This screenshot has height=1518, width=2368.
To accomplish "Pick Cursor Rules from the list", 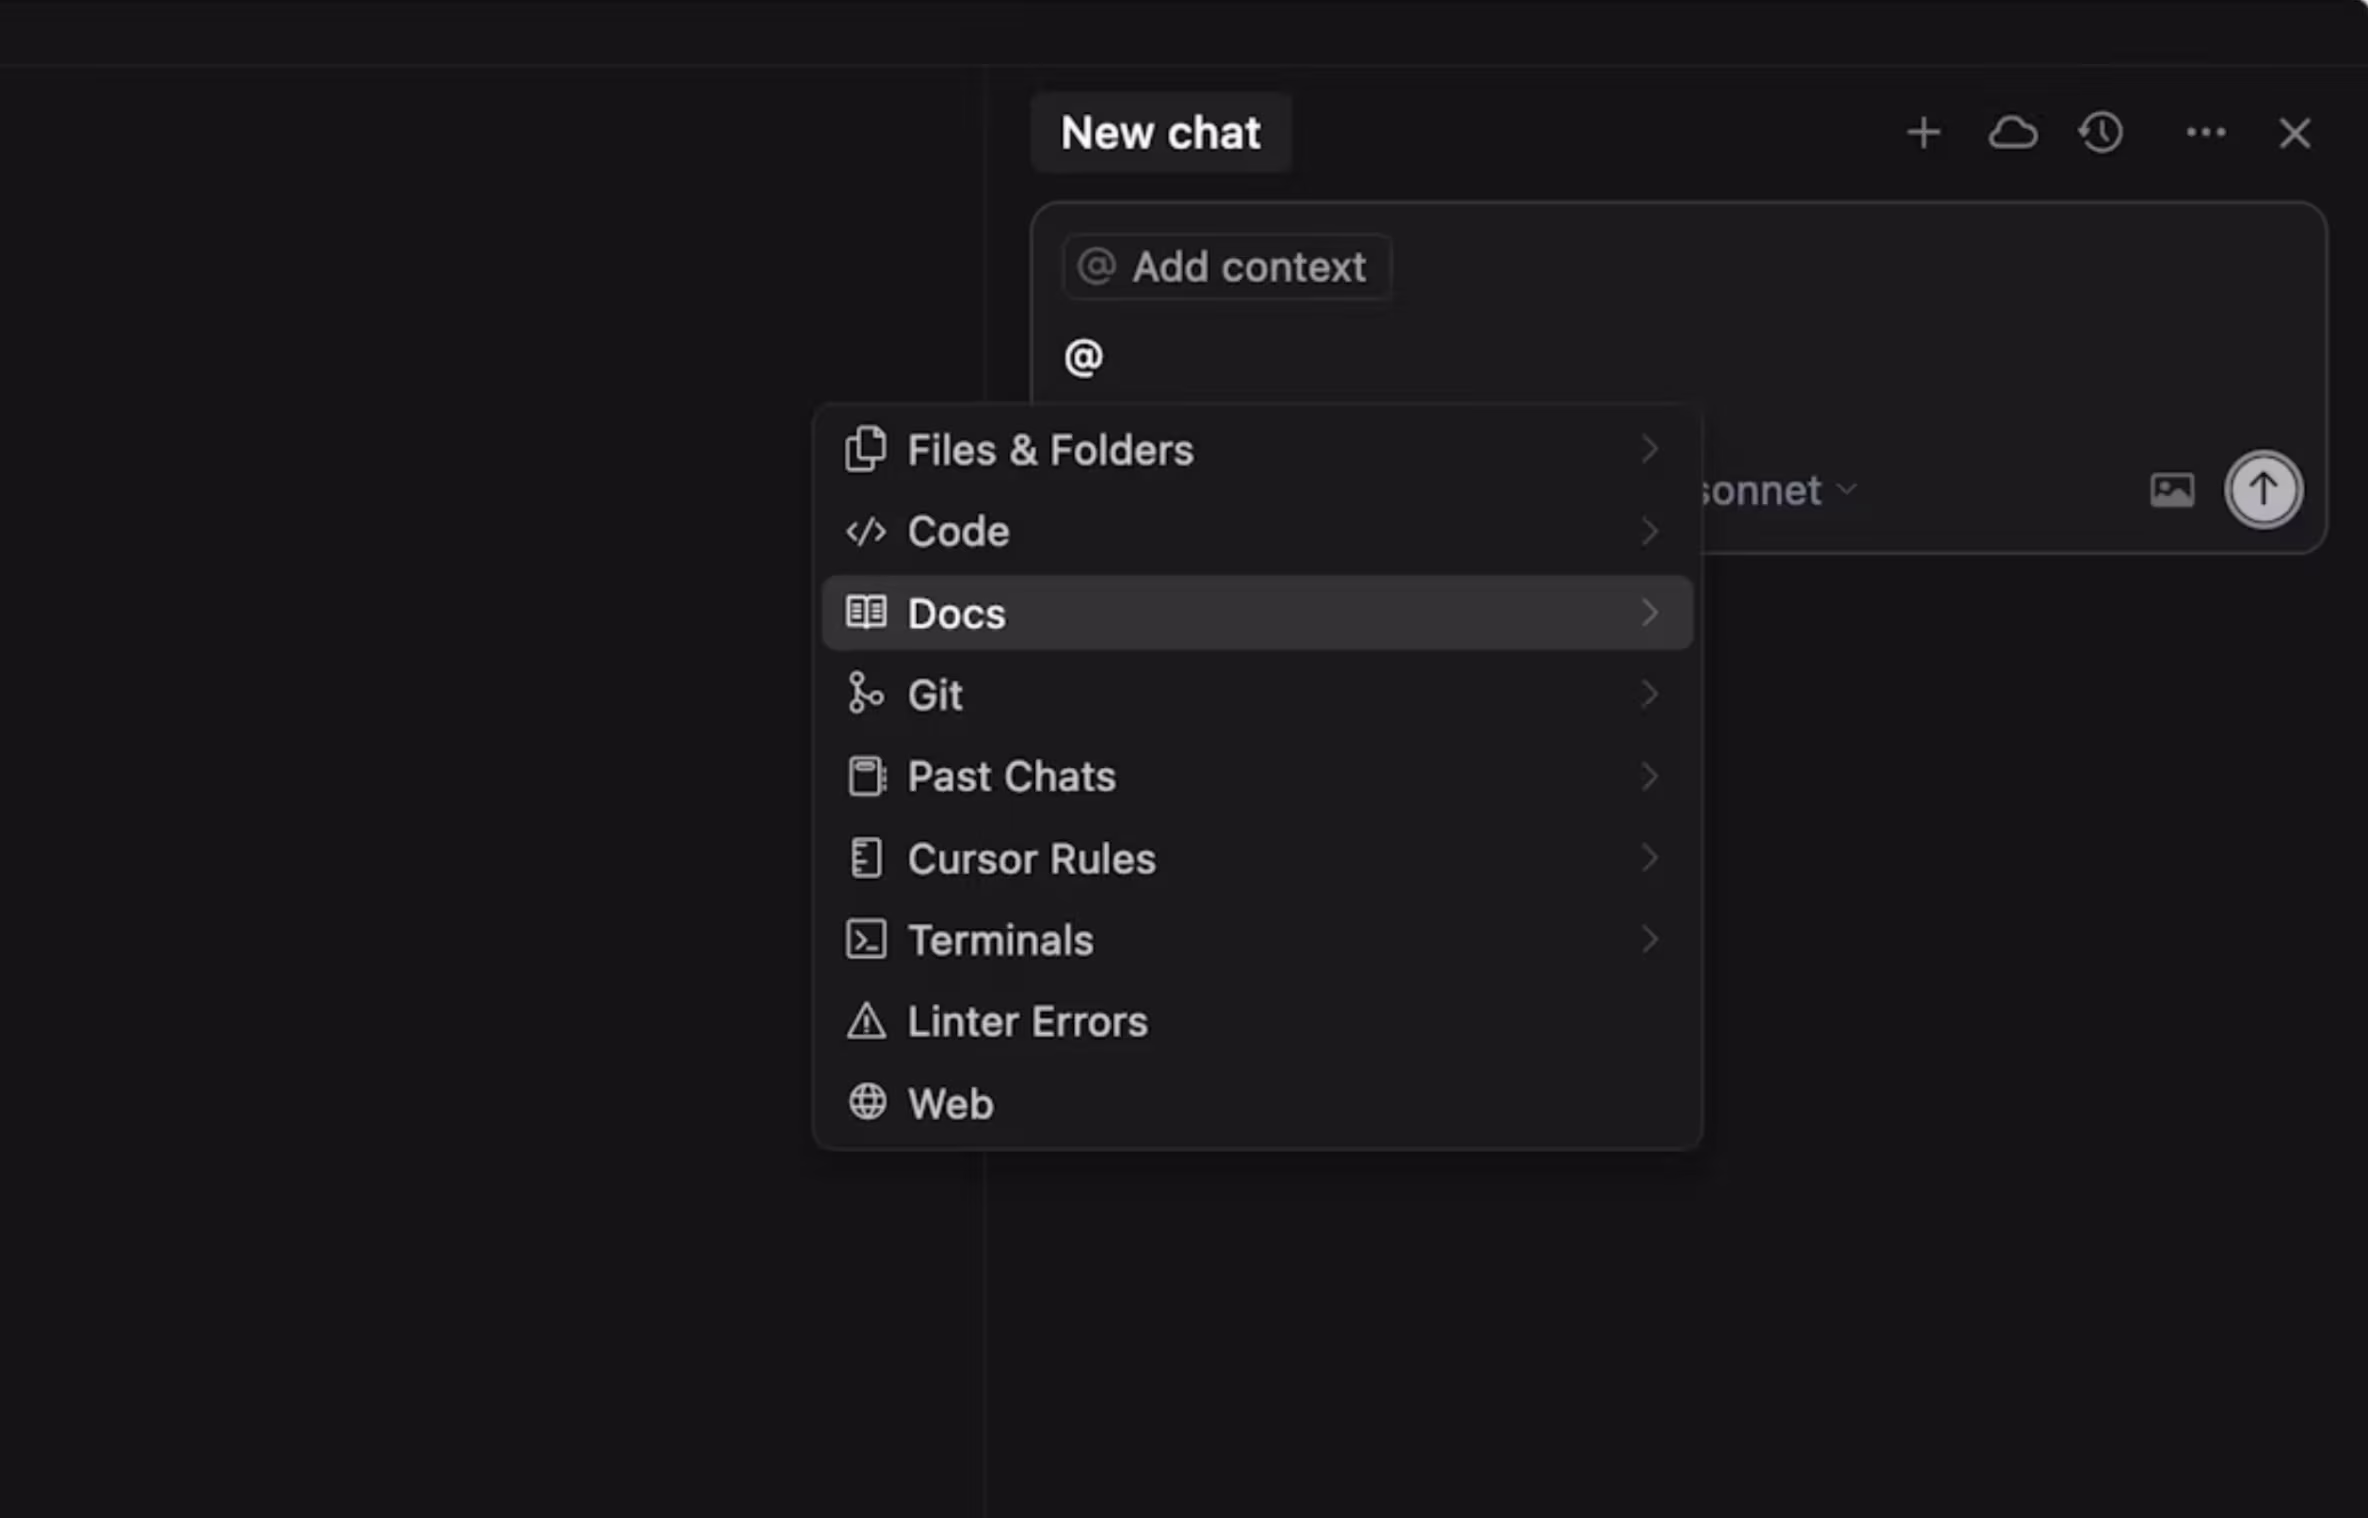I will [1031, 859].
